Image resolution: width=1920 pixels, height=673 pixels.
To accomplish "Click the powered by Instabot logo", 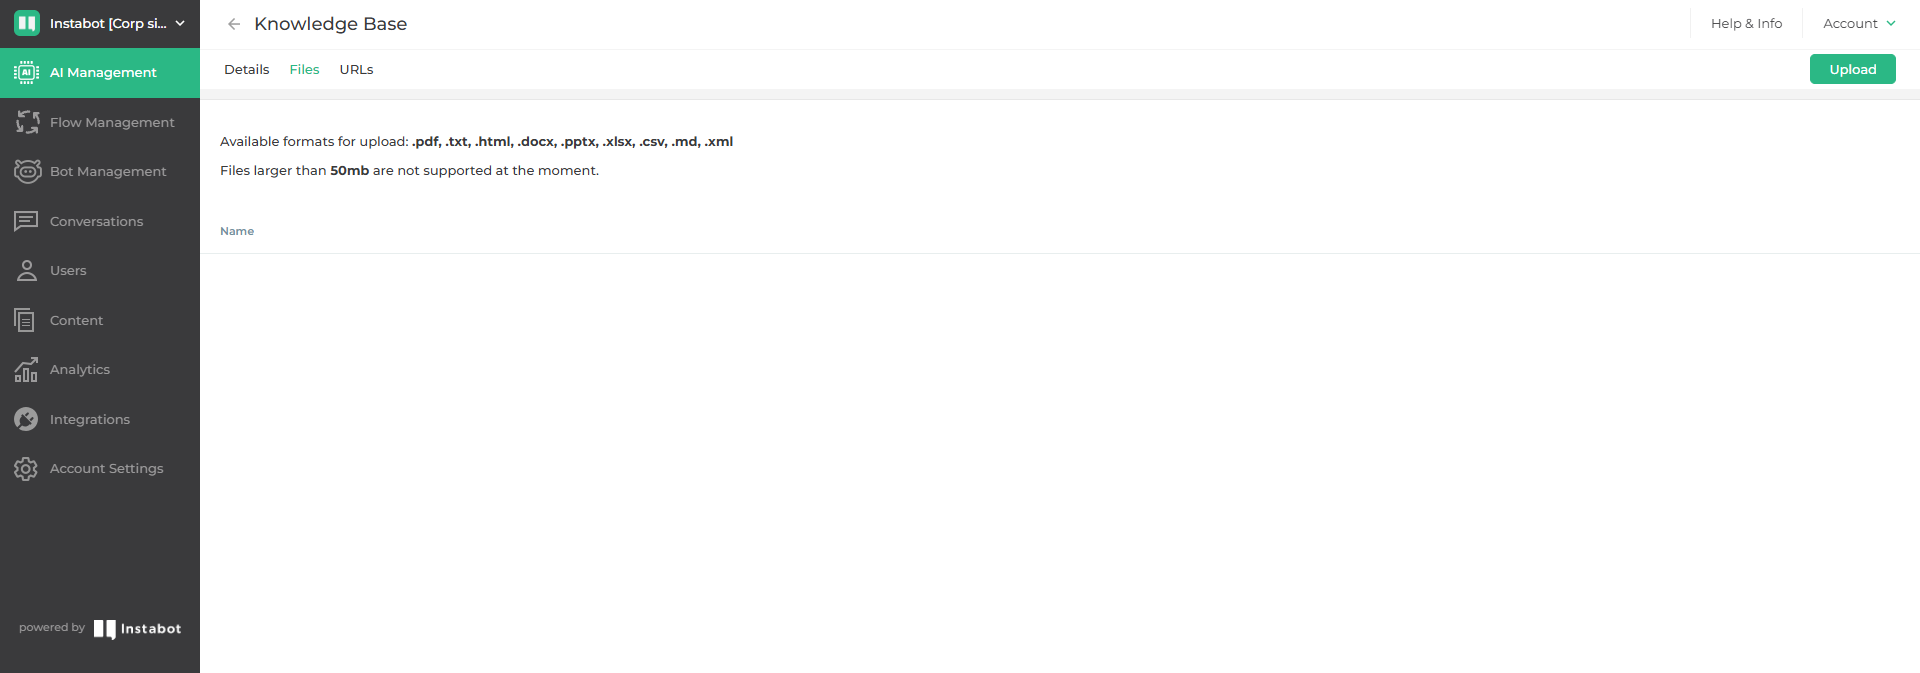I will 137,628.
